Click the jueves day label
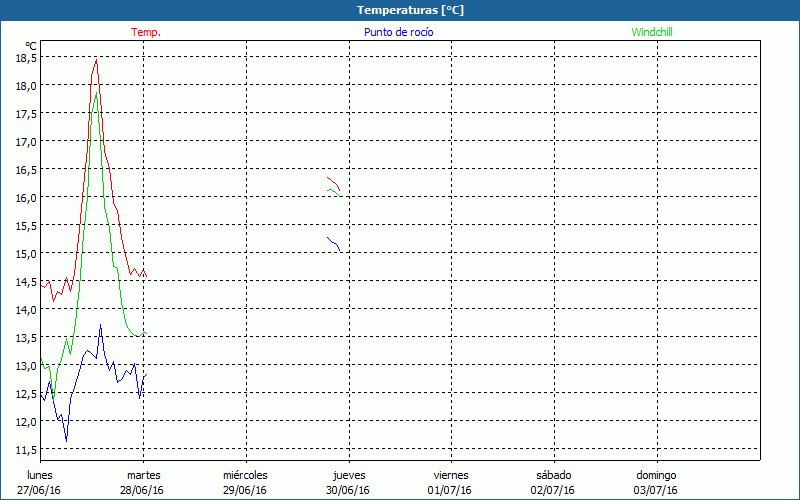Image resolution: width=800 pixels, height=500 pixels. (349, 475)
